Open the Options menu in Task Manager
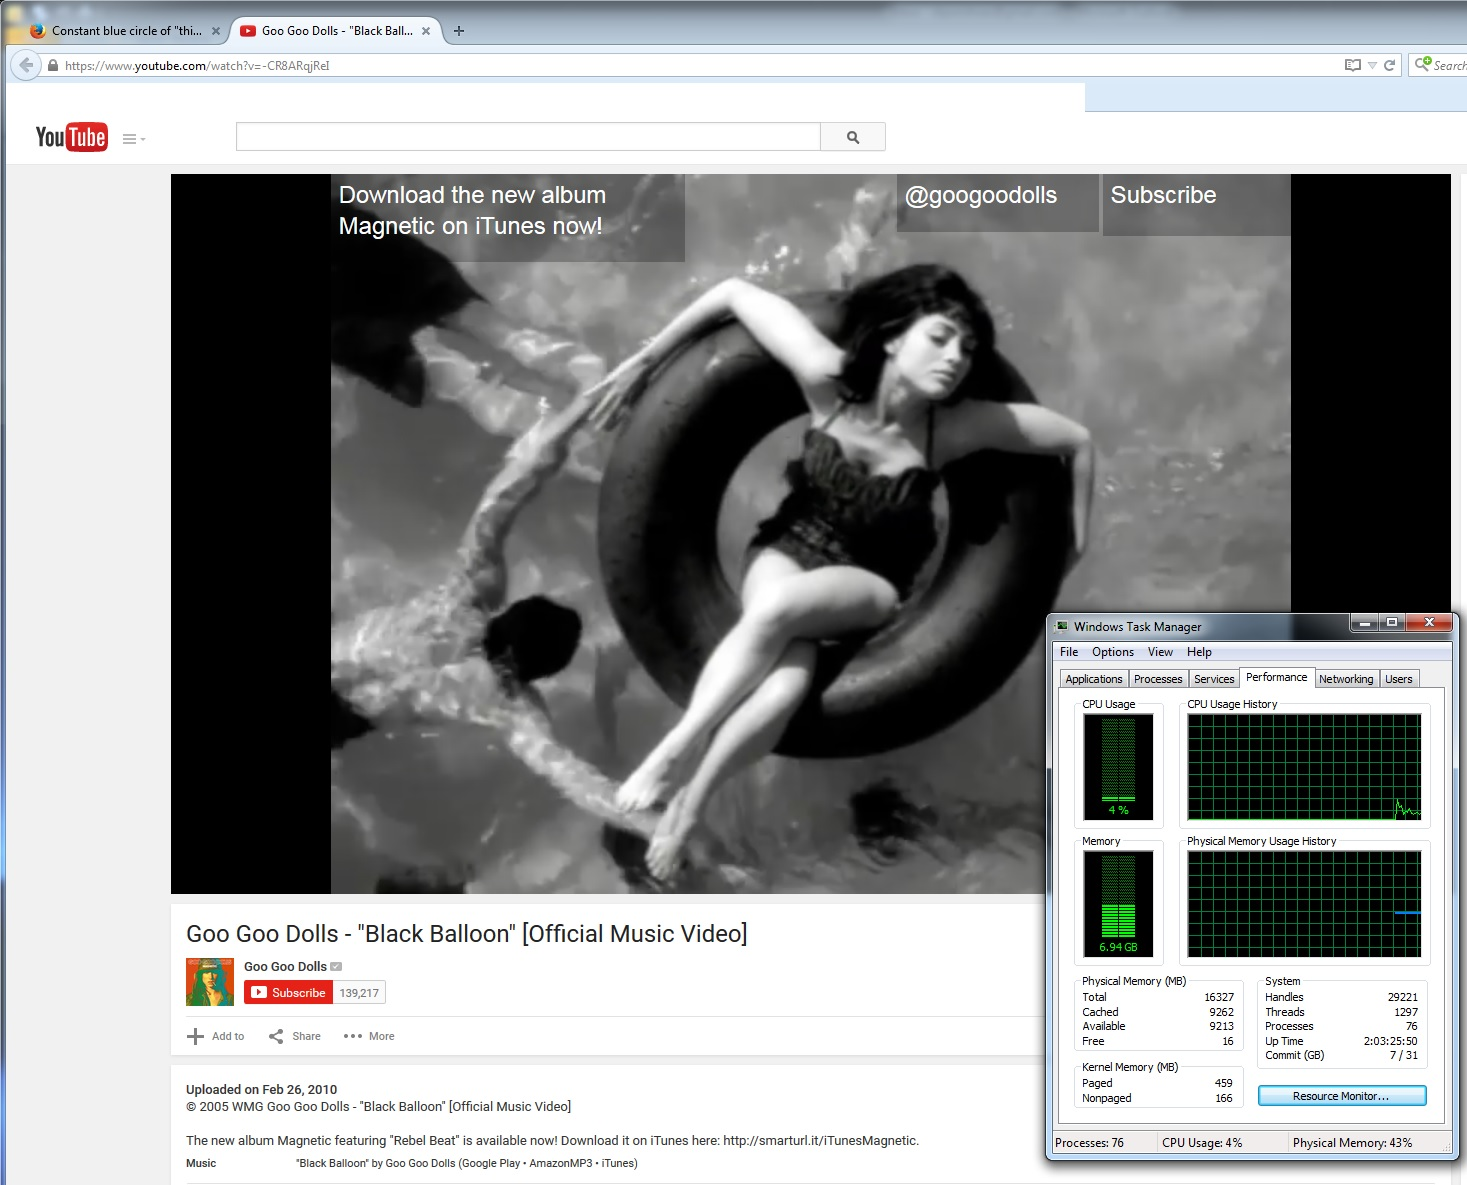The height and width of the screenshot is (1185, 1467). 1112,652
